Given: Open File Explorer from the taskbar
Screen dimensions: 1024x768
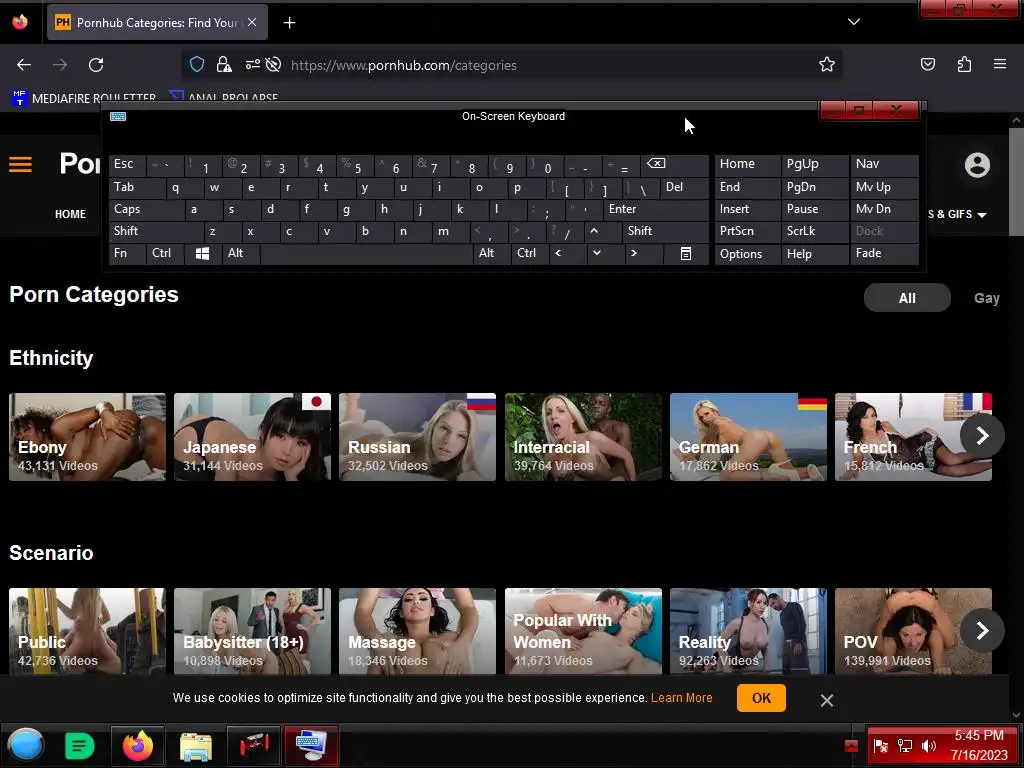Looking at the screenshot, I should (x=195, y=745).
